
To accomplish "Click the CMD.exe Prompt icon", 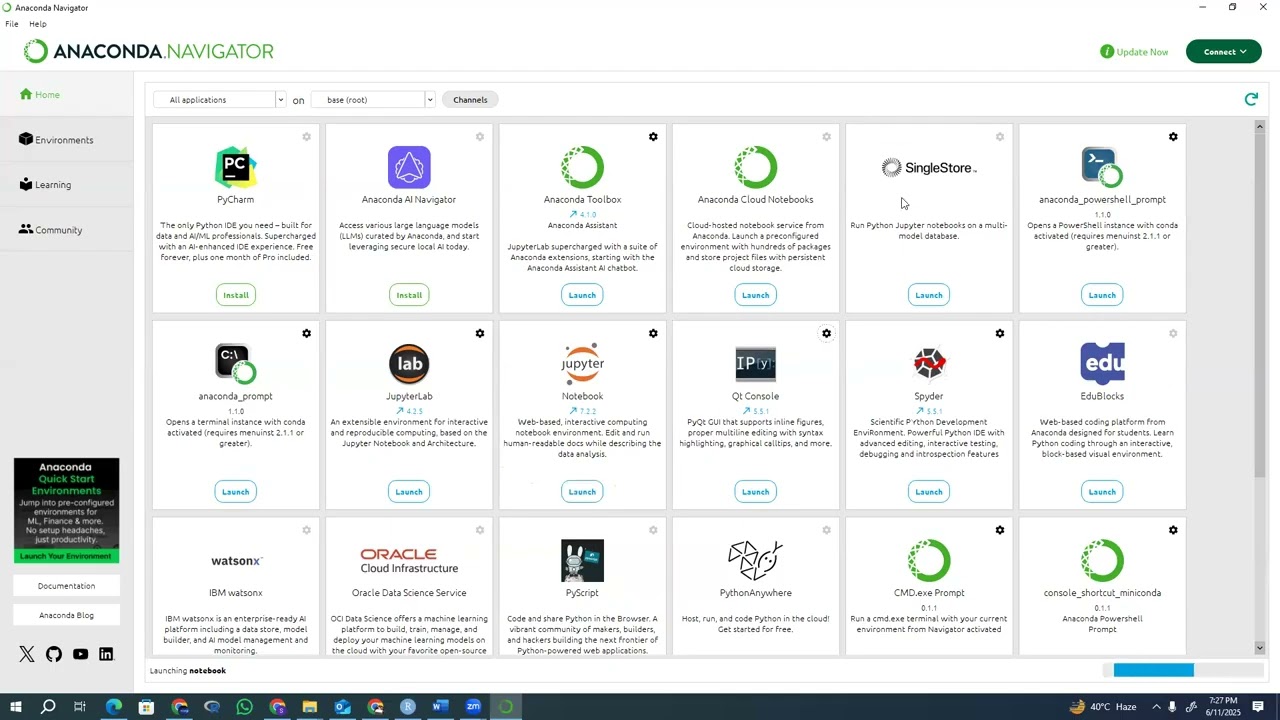I will (929, 561).
